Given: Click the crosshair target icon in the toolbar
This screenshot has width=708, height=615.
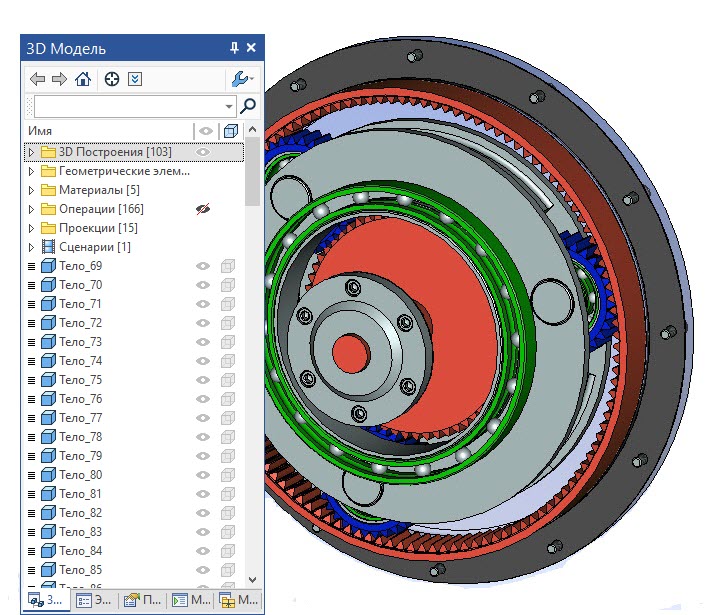Looking at the screenshot, I should [x=112, y=79].
